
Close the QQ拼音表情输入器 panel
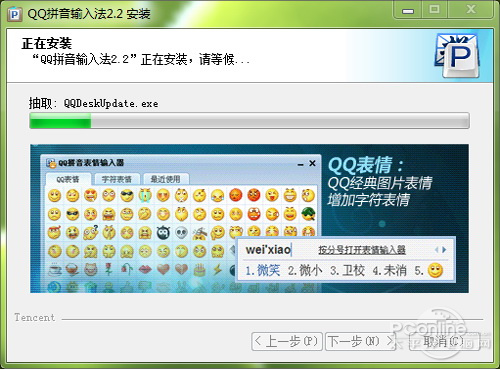click(x=312, y=163)
